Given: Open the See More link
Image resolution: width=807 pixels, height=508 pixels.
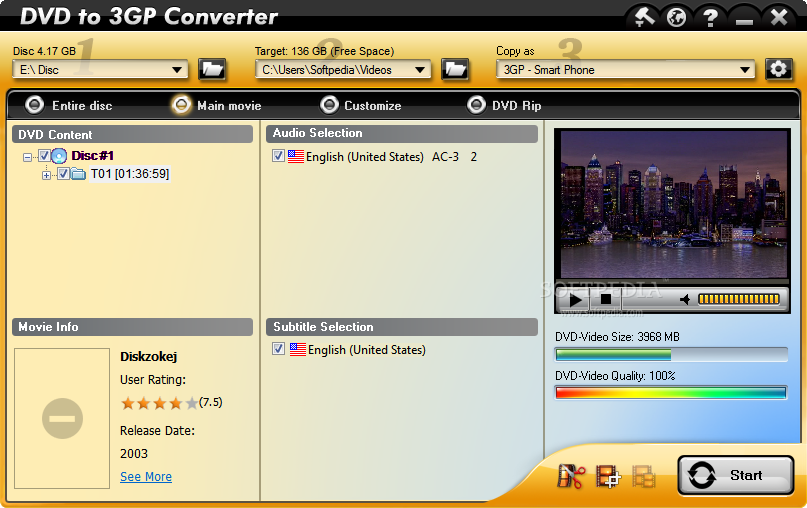Looking at the screenshot, I should (146, 477).
